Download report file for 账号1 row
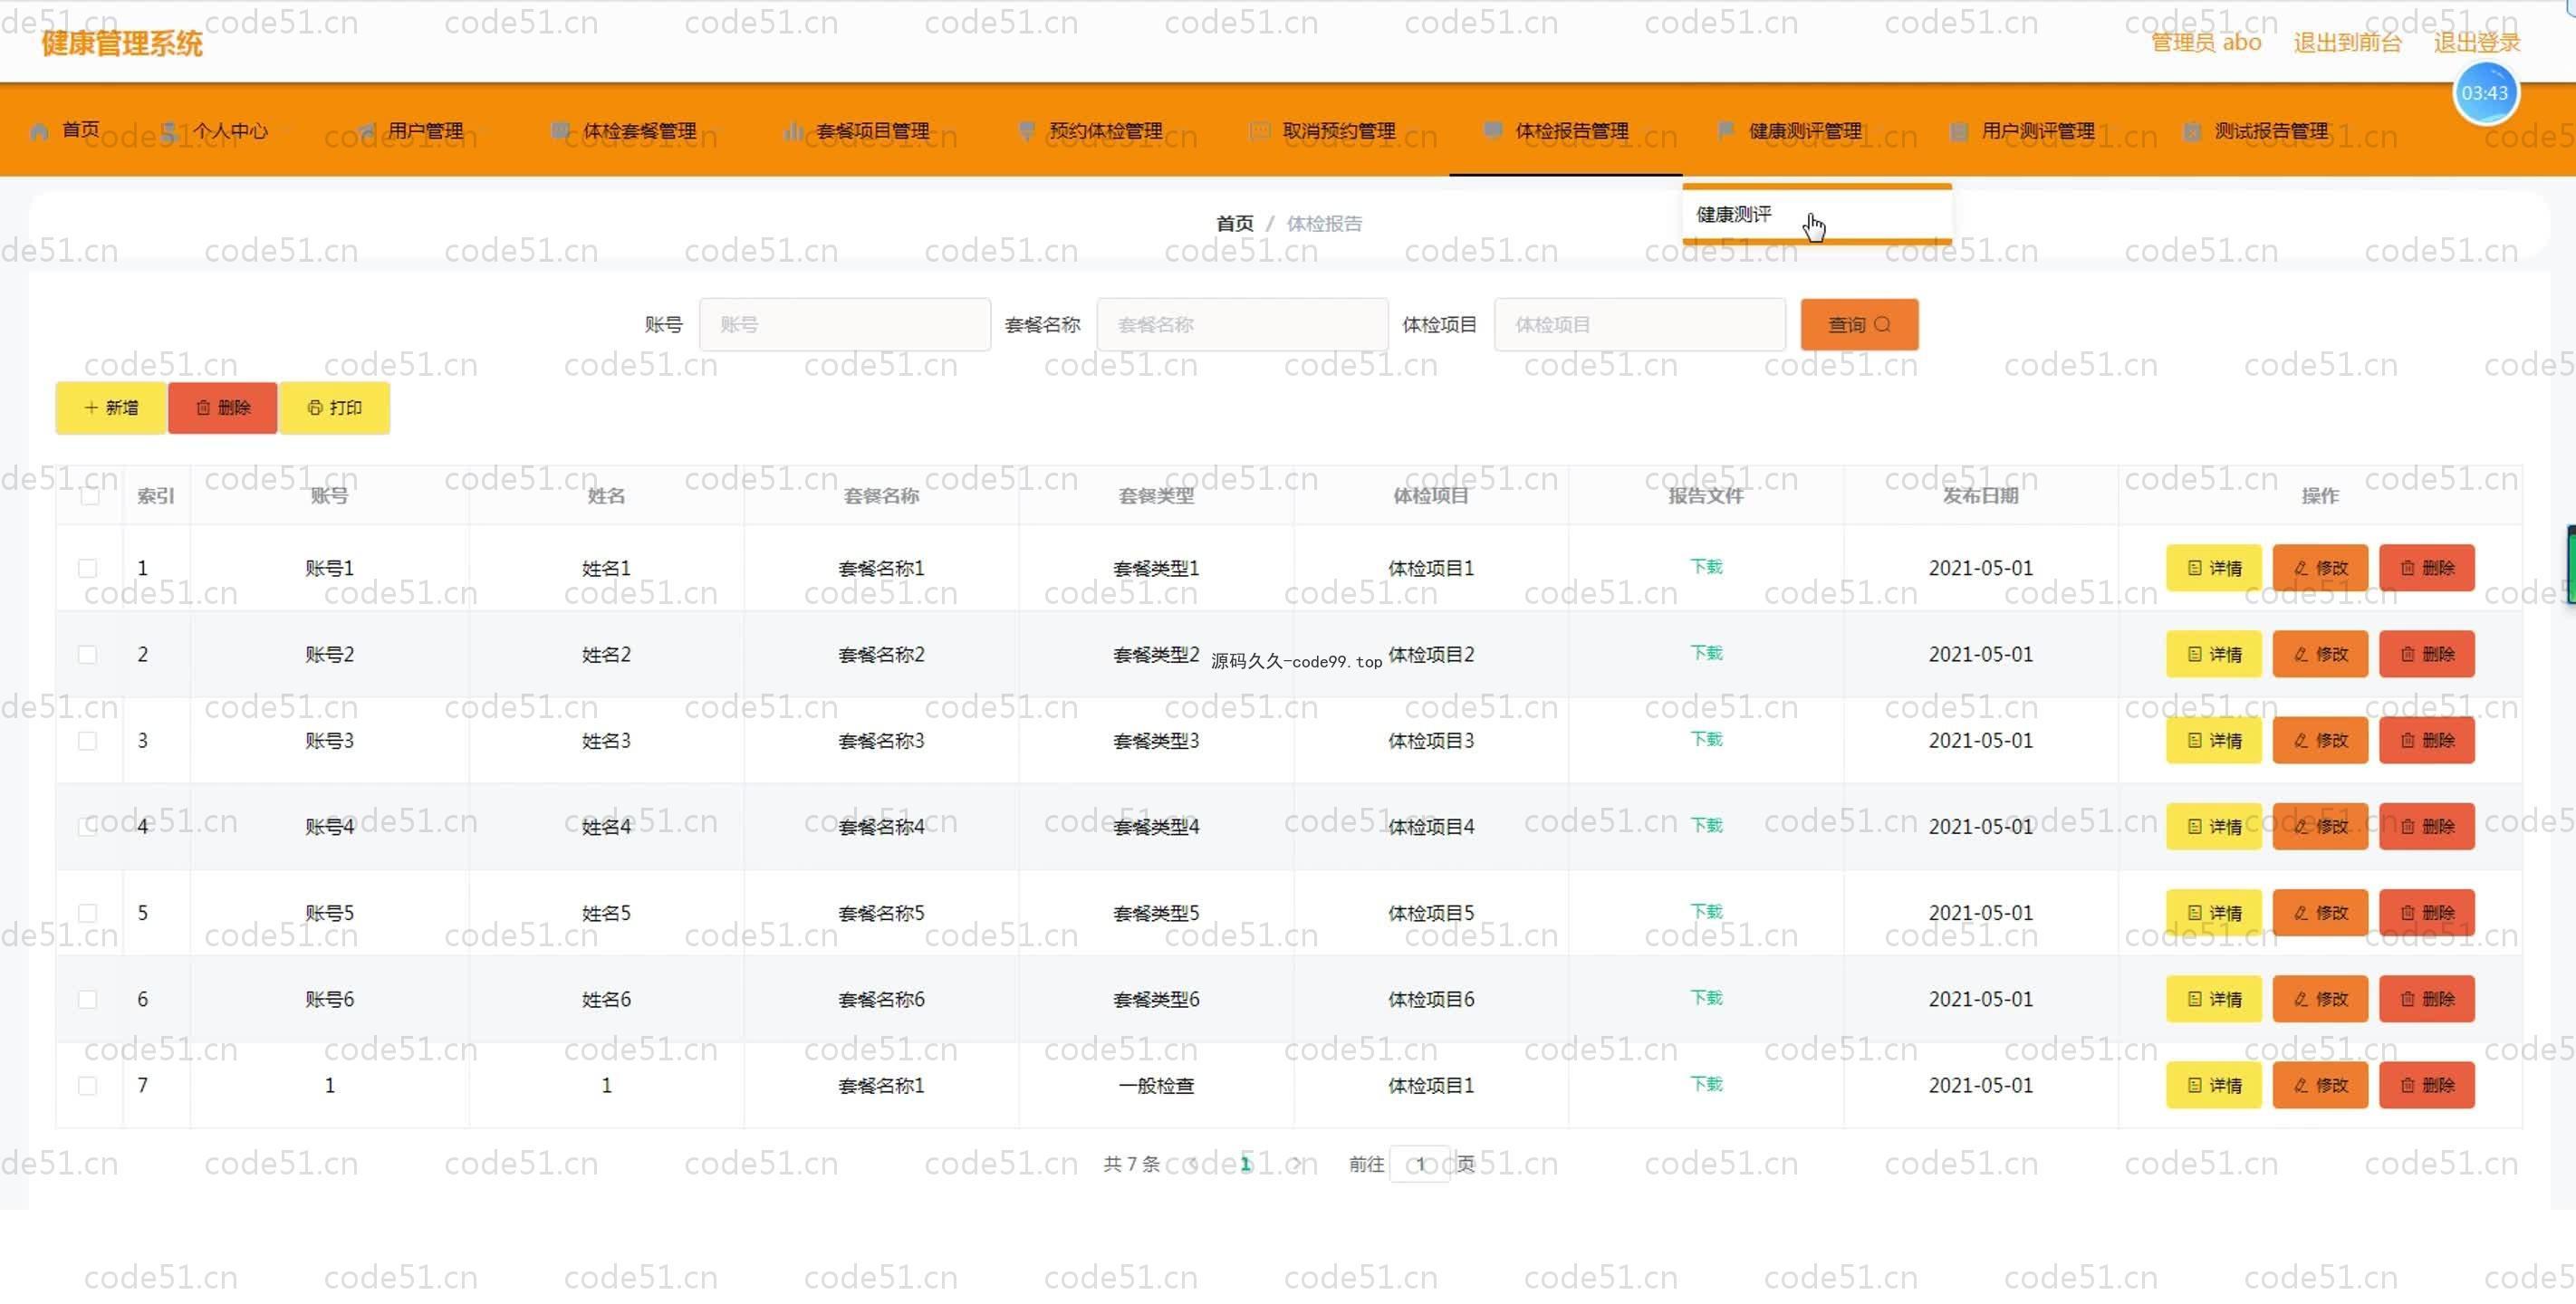The width and height of the screenshot is (2576, 1304). tap(1706, 566)
